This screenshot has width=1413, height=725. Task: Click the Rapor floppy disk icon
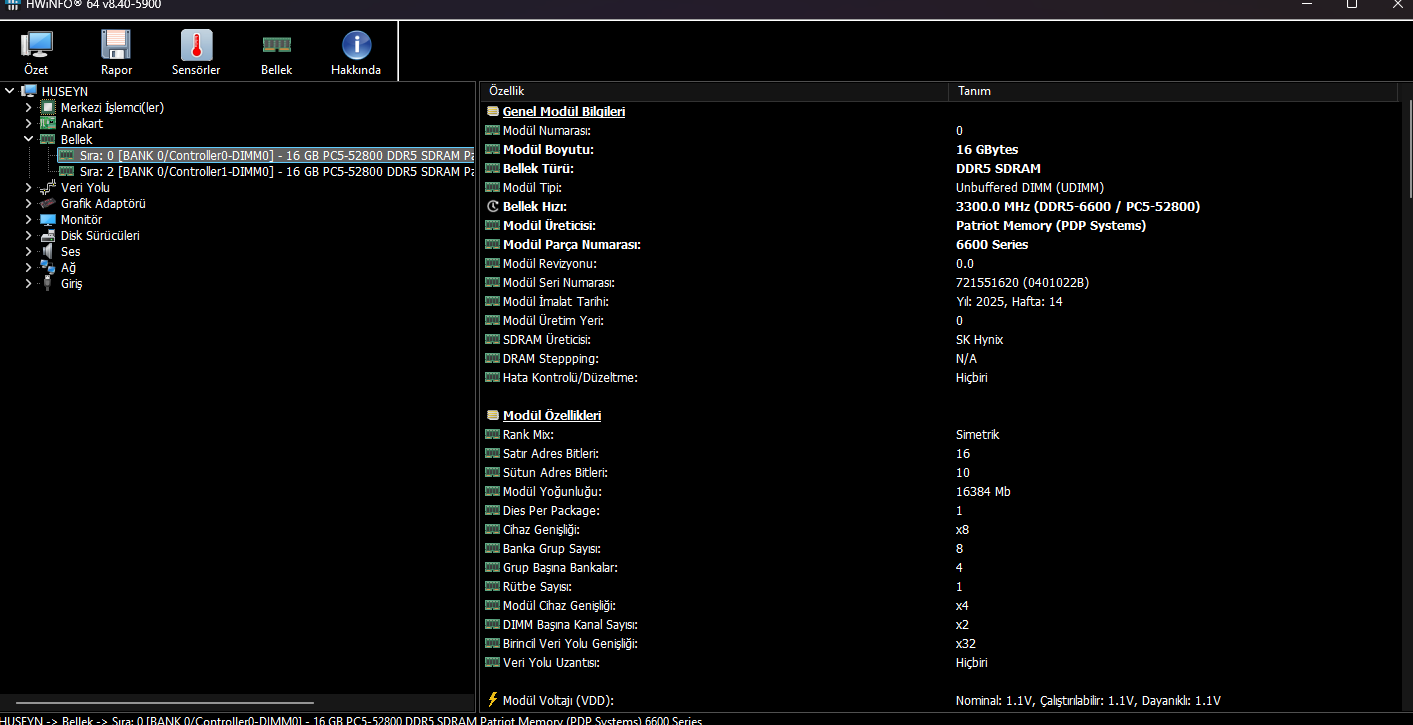(x=116, y=45)
